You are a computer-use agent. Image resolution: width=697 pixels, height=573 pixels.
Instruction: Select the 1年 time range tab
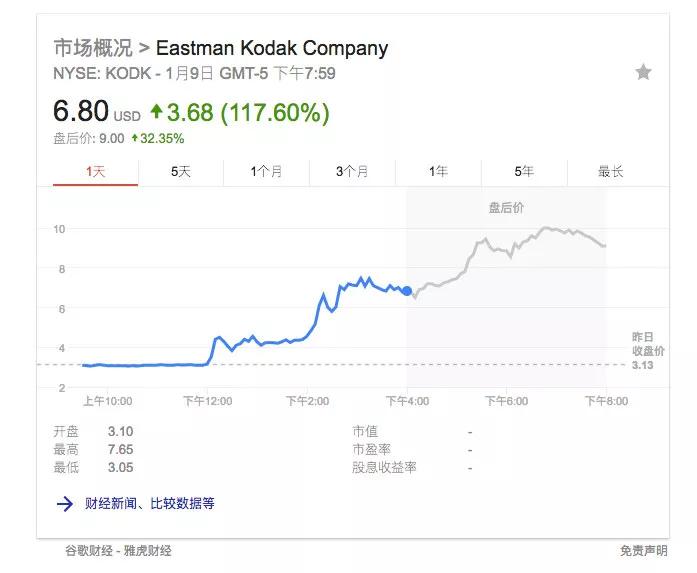(x=438, y=172)
